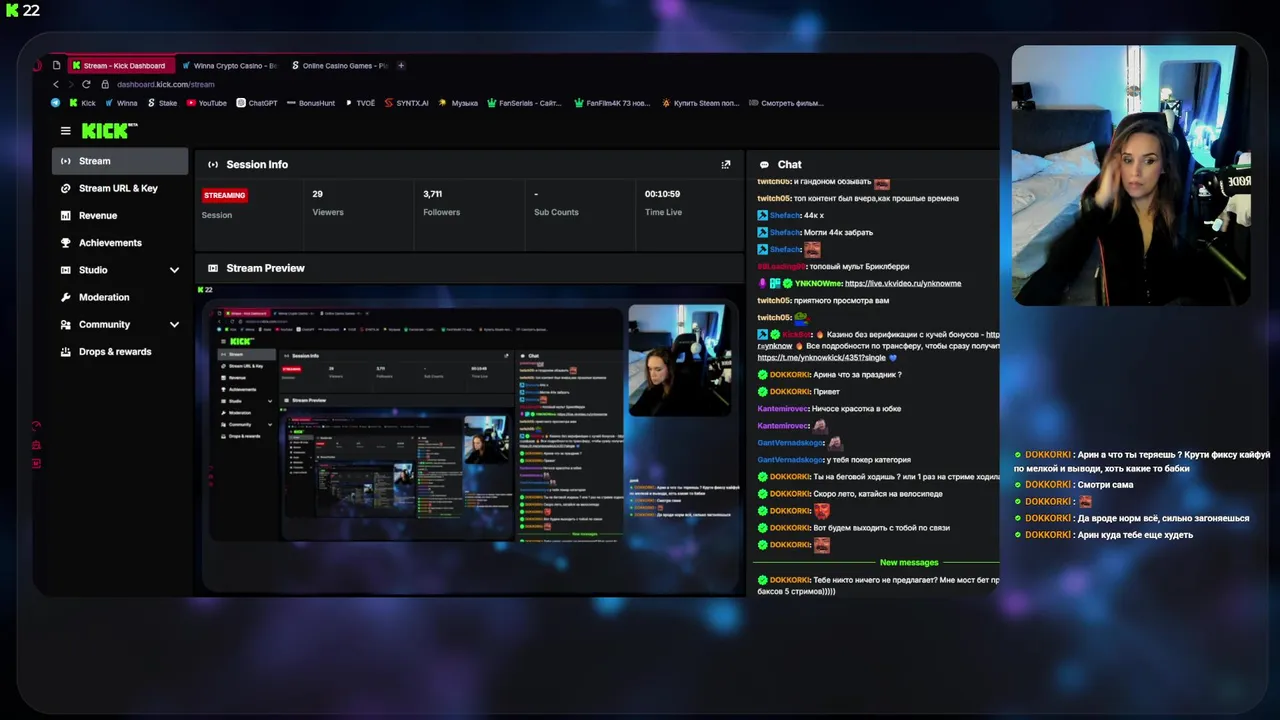Click username Kantemirovec on 'Ничосе красотка' message
The image size is (1280, 720).
tap(783, 409)
